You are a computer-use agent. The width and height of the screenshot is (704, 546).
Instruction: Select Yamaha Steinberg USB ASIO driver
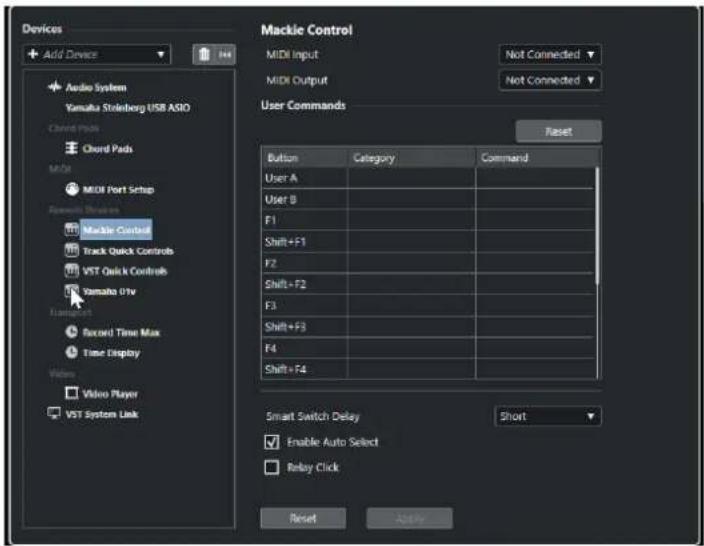[x=128, y=108]
